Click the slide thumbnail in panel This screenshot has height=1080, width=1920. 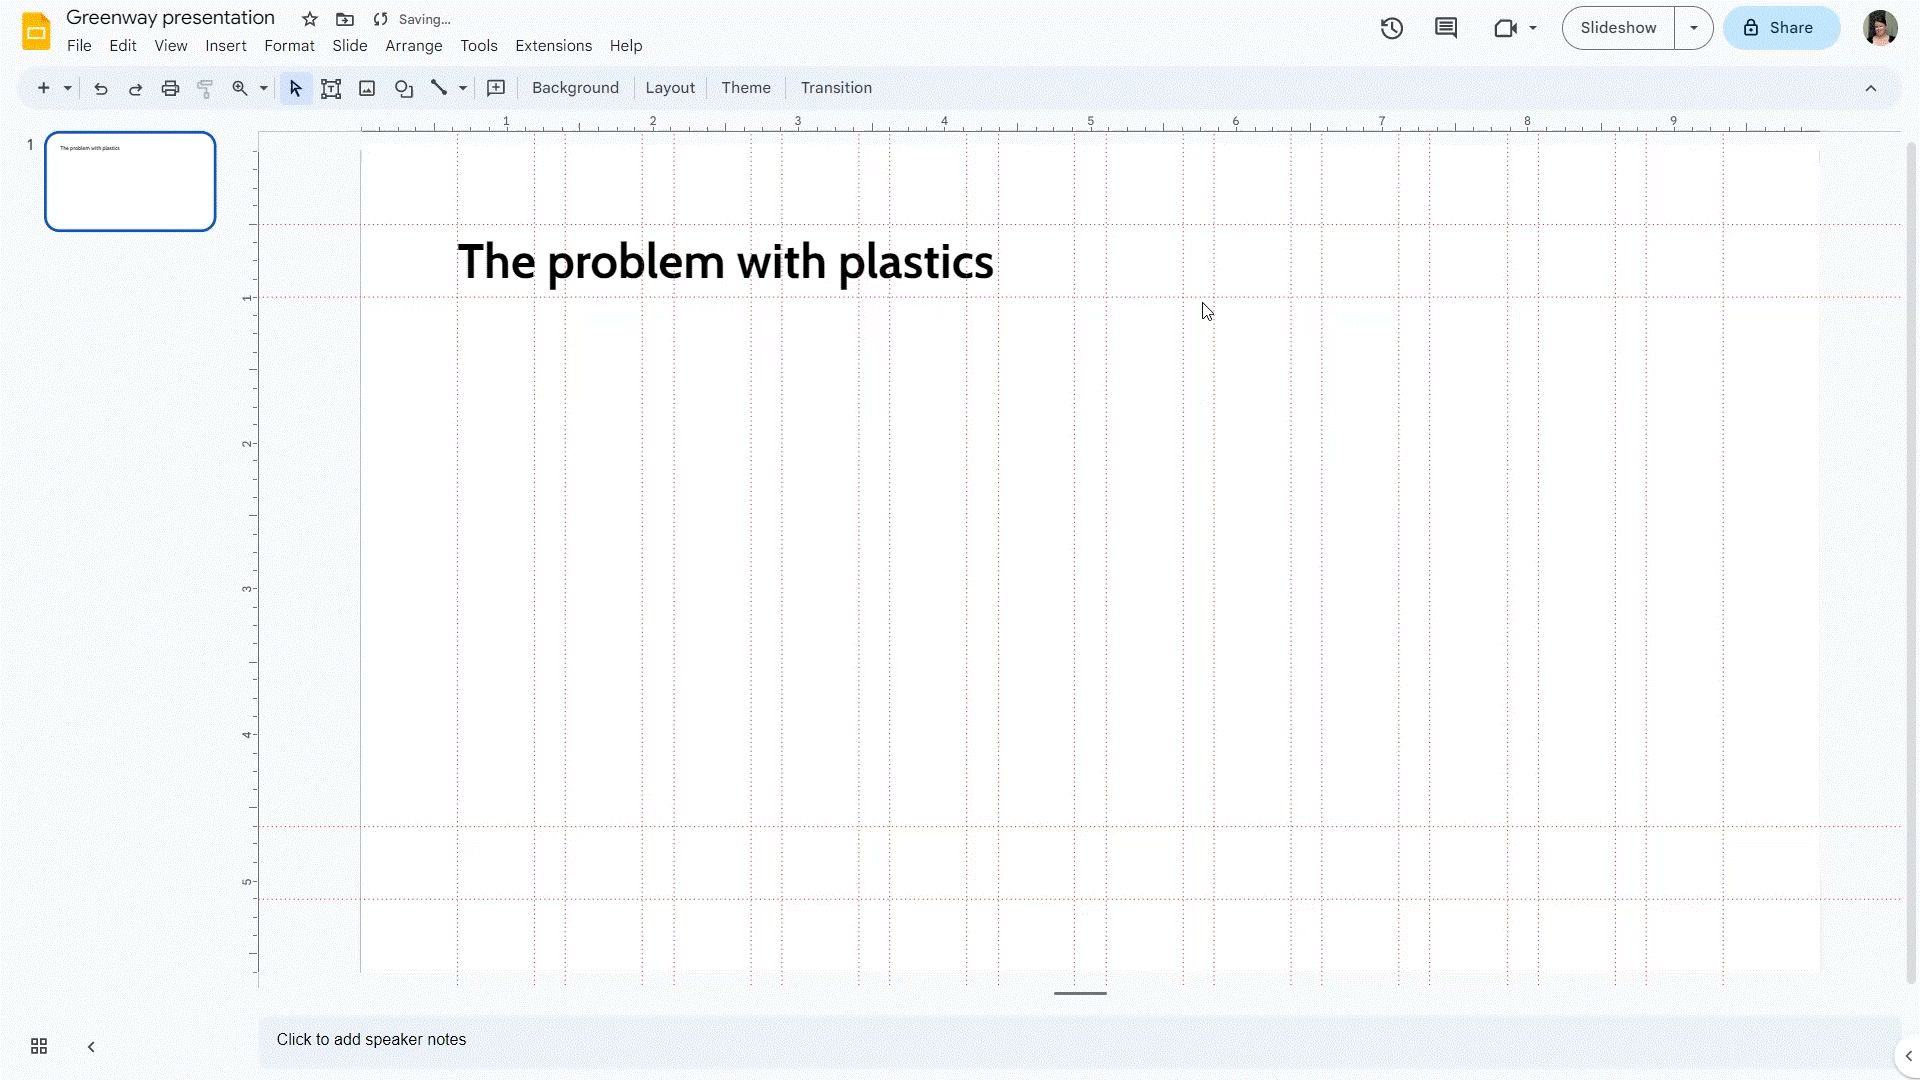pos(129,181)
